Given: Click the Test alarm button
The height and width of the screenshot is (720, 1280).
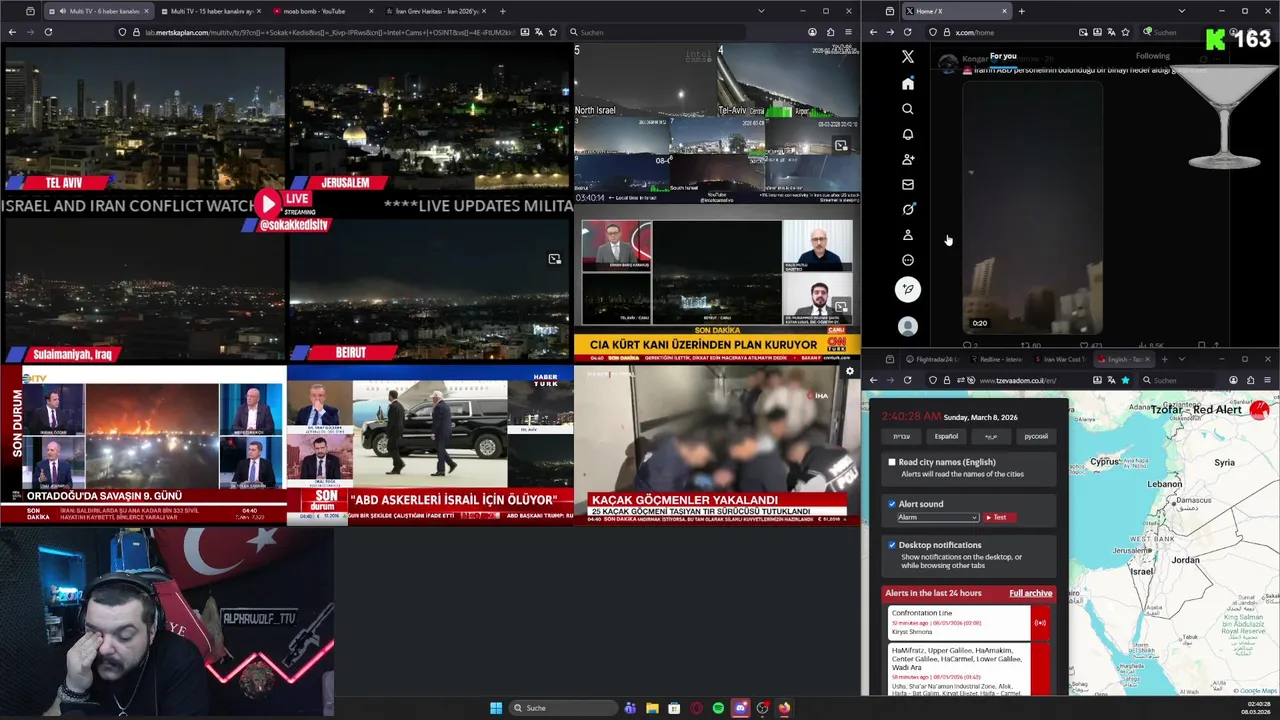Looking at the screenshot, I should click(x=999, y=517).
